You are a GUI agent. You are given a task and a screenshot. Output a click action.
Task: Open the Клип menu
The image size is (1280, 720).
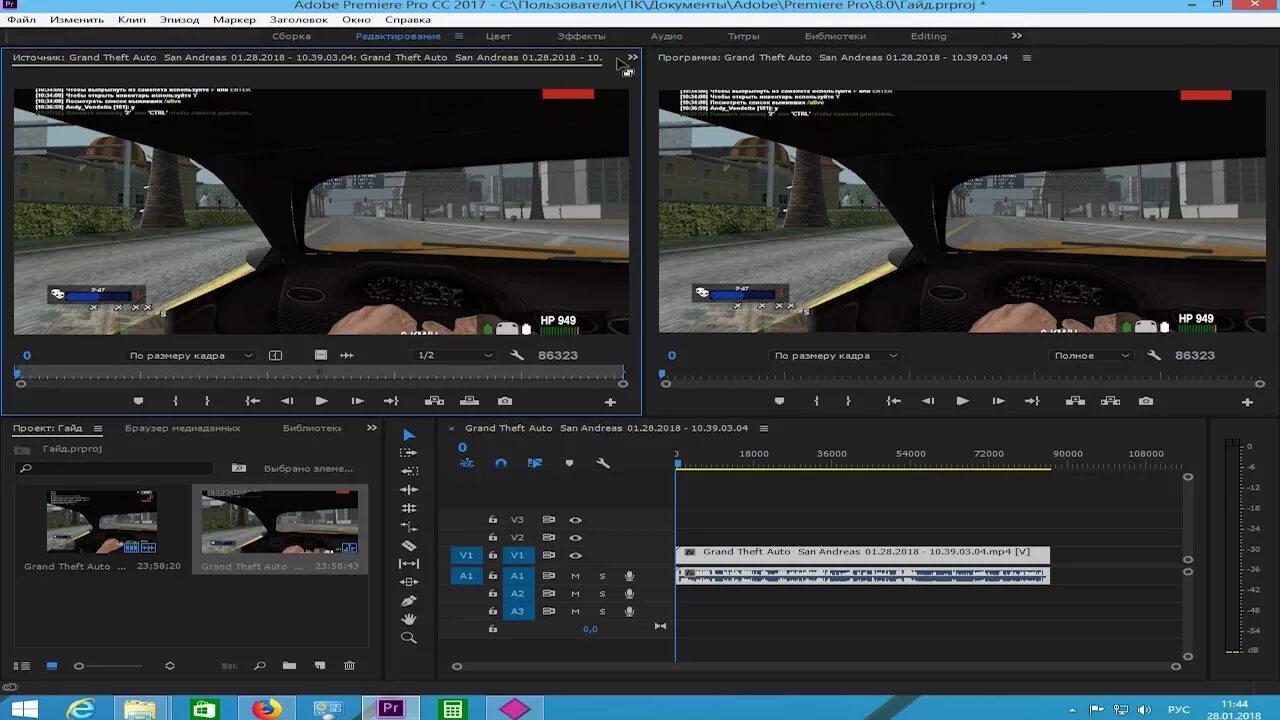[x=131, y=20]
